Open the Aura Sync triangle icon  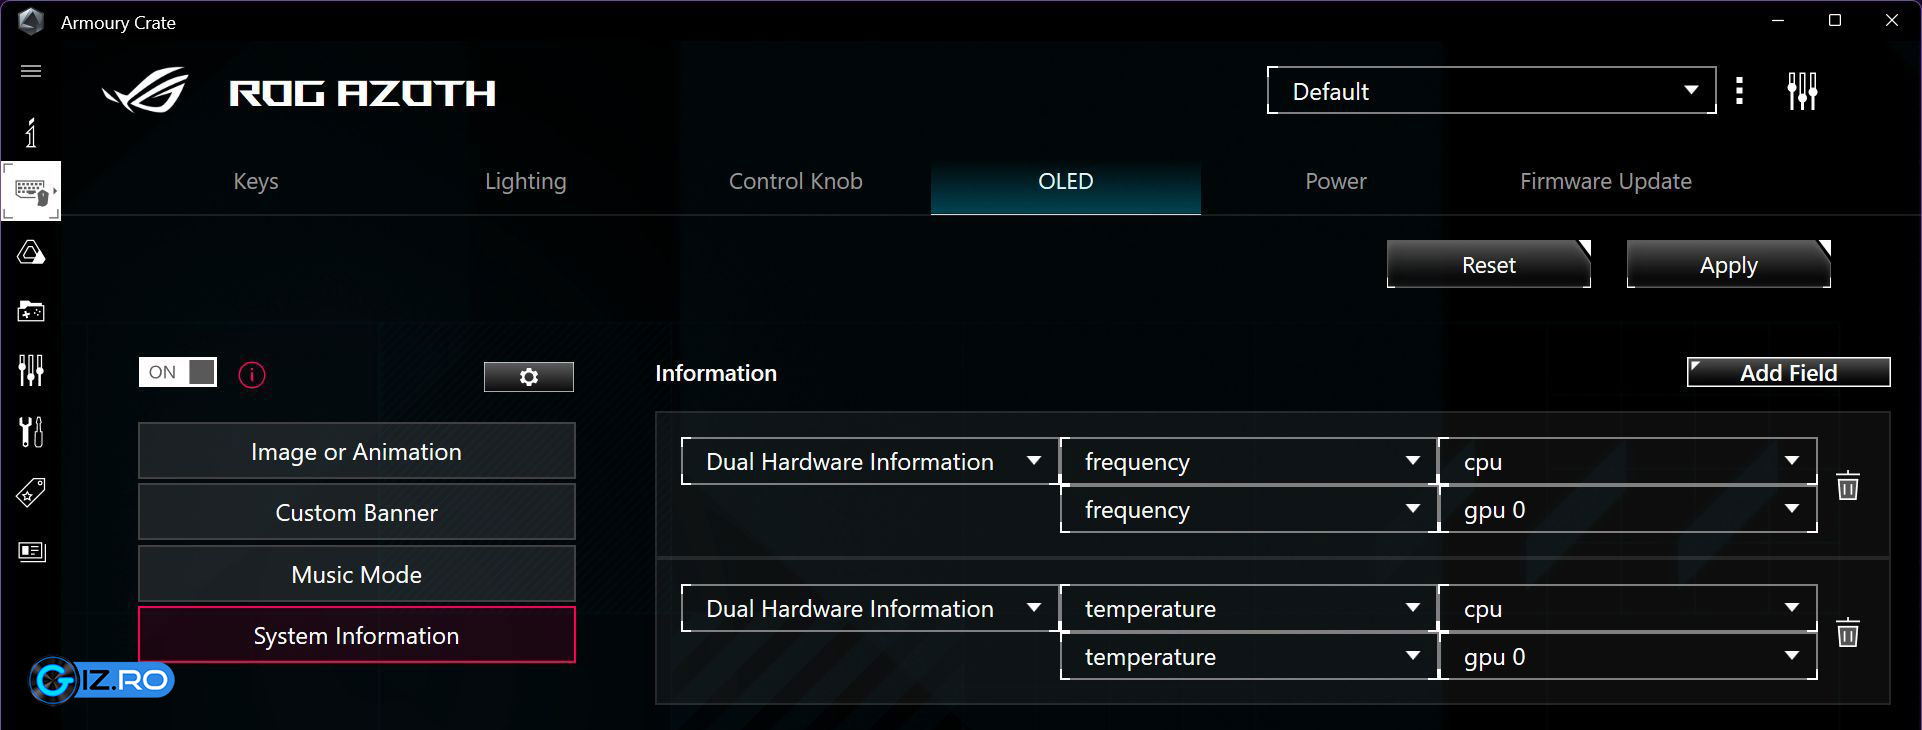tap(31, 252)
